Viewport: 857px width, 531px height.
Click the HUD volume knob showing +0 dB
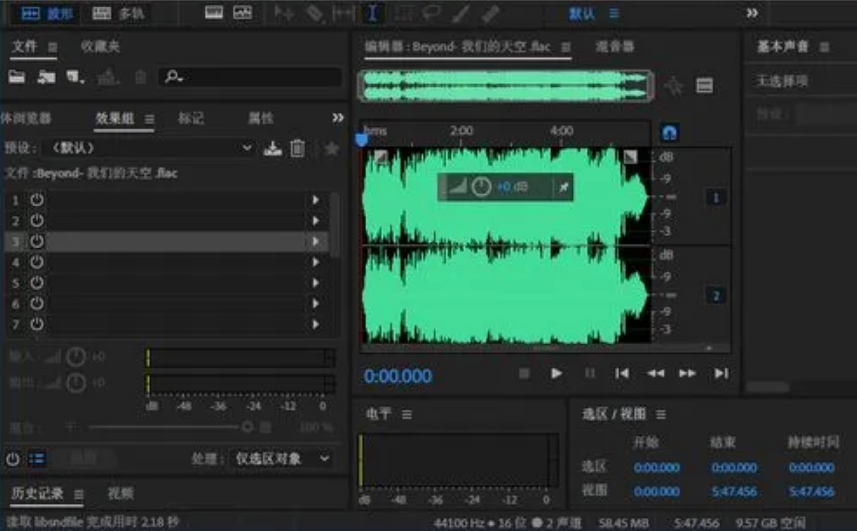point(481,187)
